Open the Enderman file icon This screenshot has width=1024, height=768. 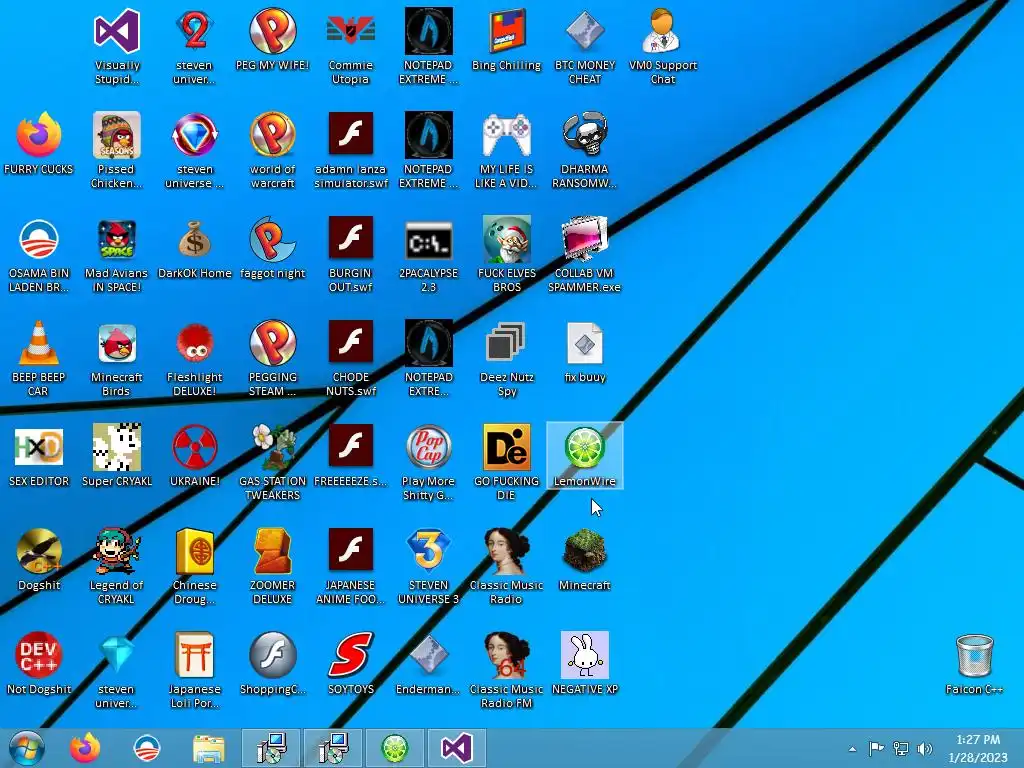[428, 664]
